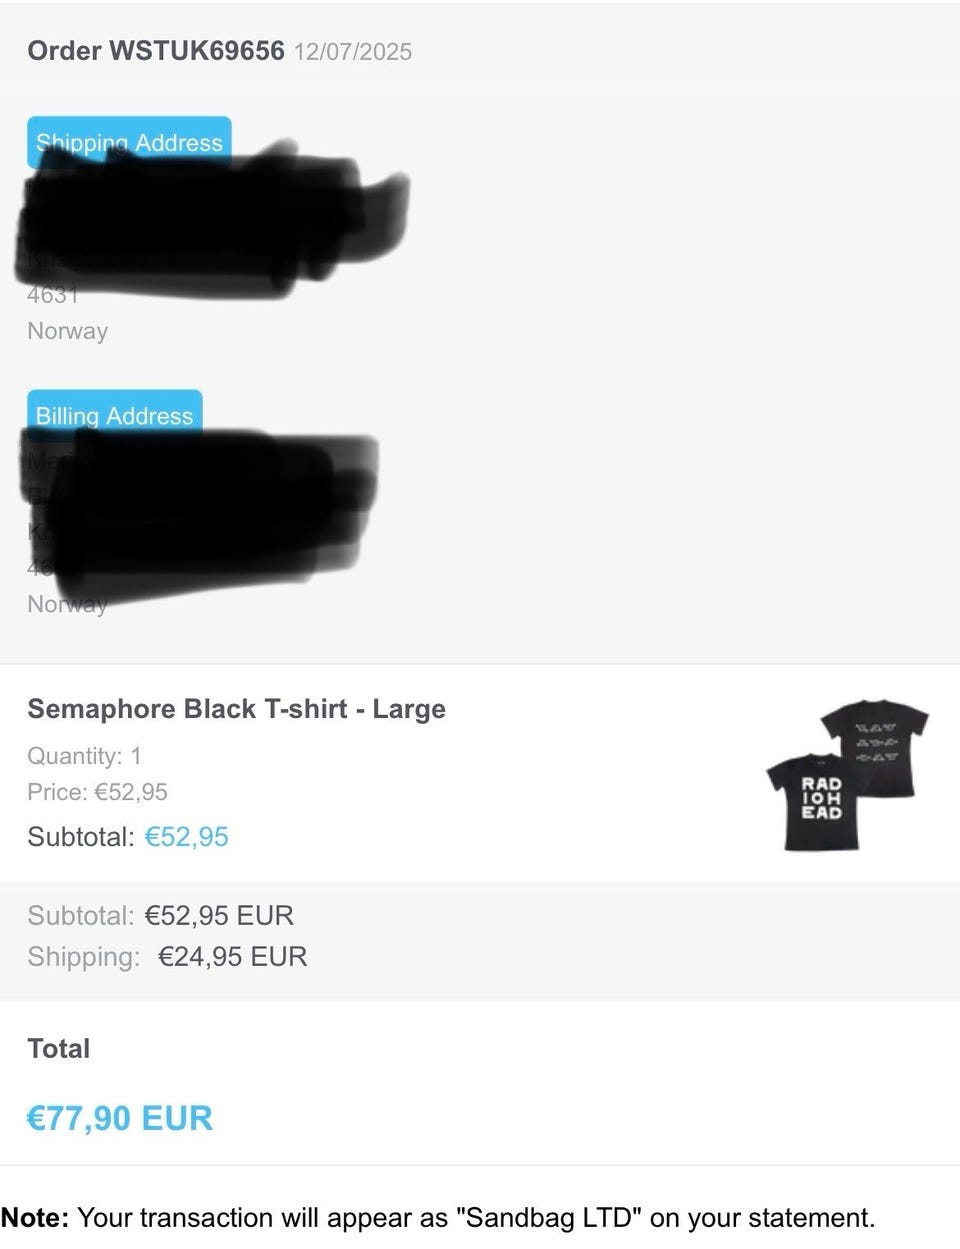The height and width of the screenshot is (1249, 960).
Task: Click Semaphore Black T-shirt - Large title
Action: (236, 709)
